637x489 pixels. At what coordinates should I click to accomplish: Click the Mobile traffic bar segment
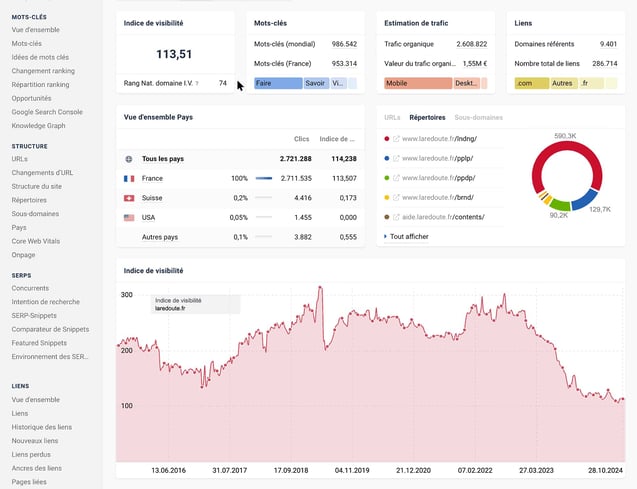point(418,83)
